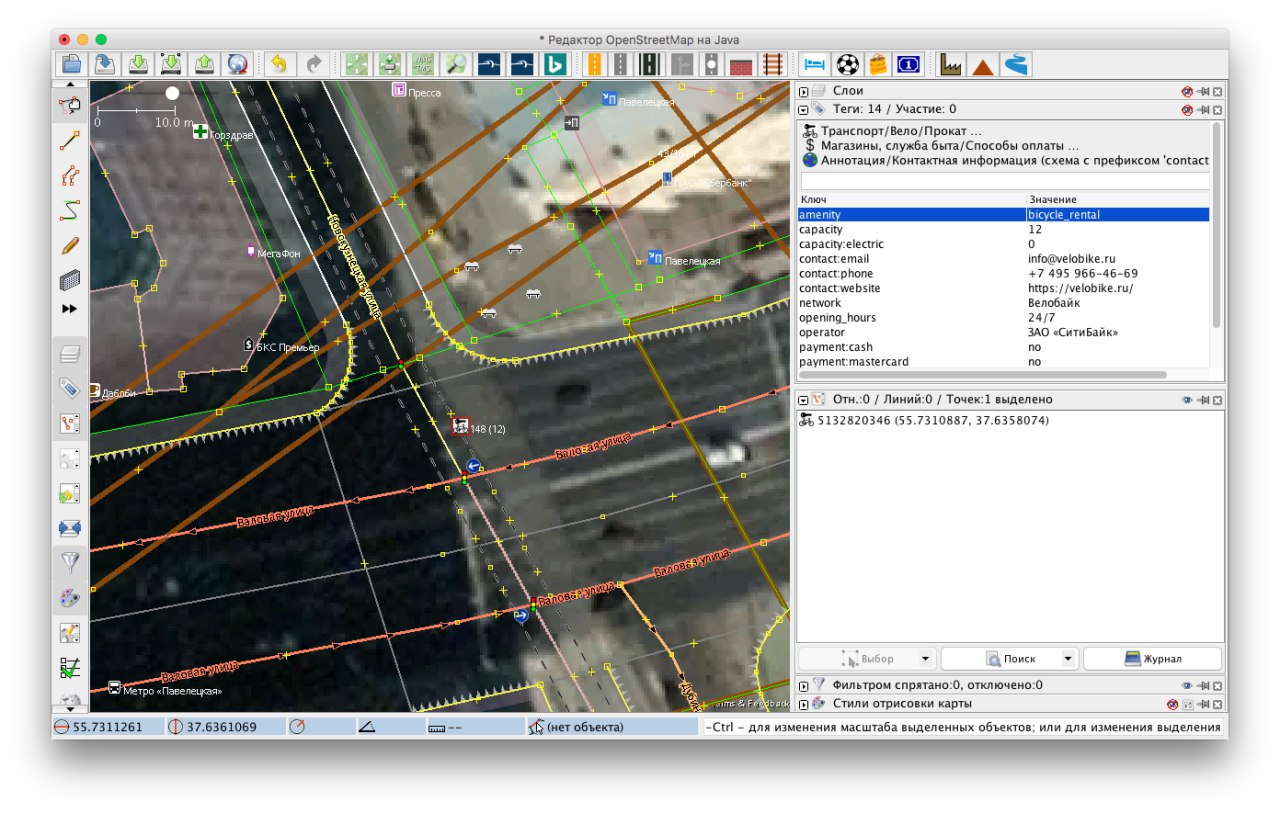
Task: Open the shopping bag shops preset
Action: click(878, 64)
